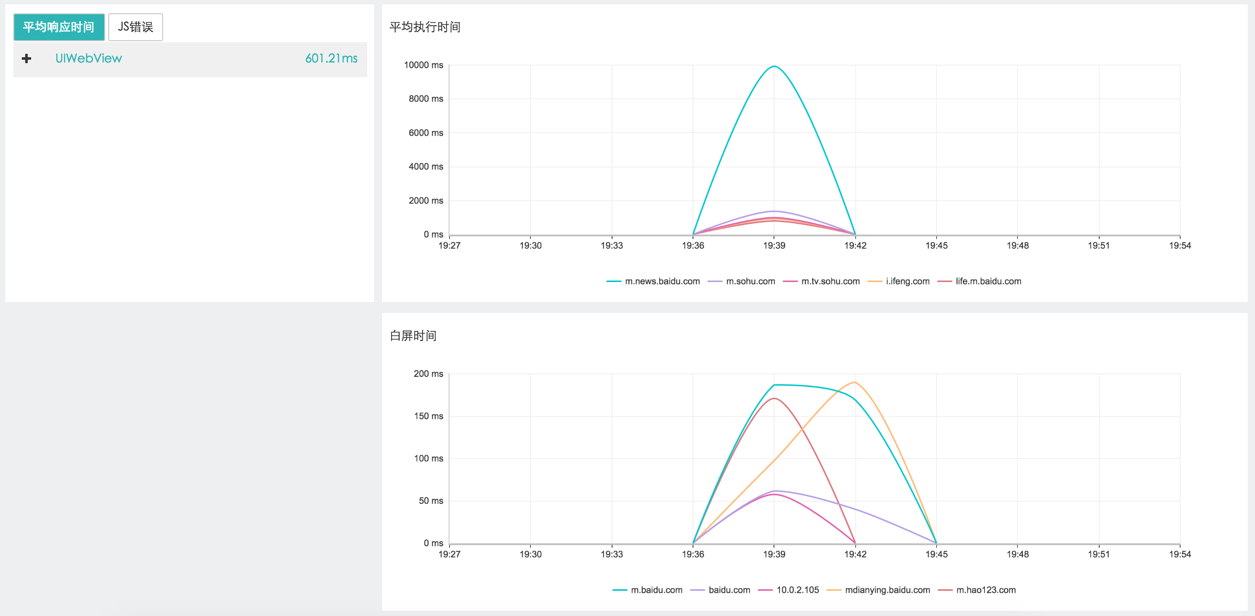Image resolution: width=1255 pixels, height=616 pixels.
Task: Click 4000 ms axis label
Action: (x=426, y=167)
